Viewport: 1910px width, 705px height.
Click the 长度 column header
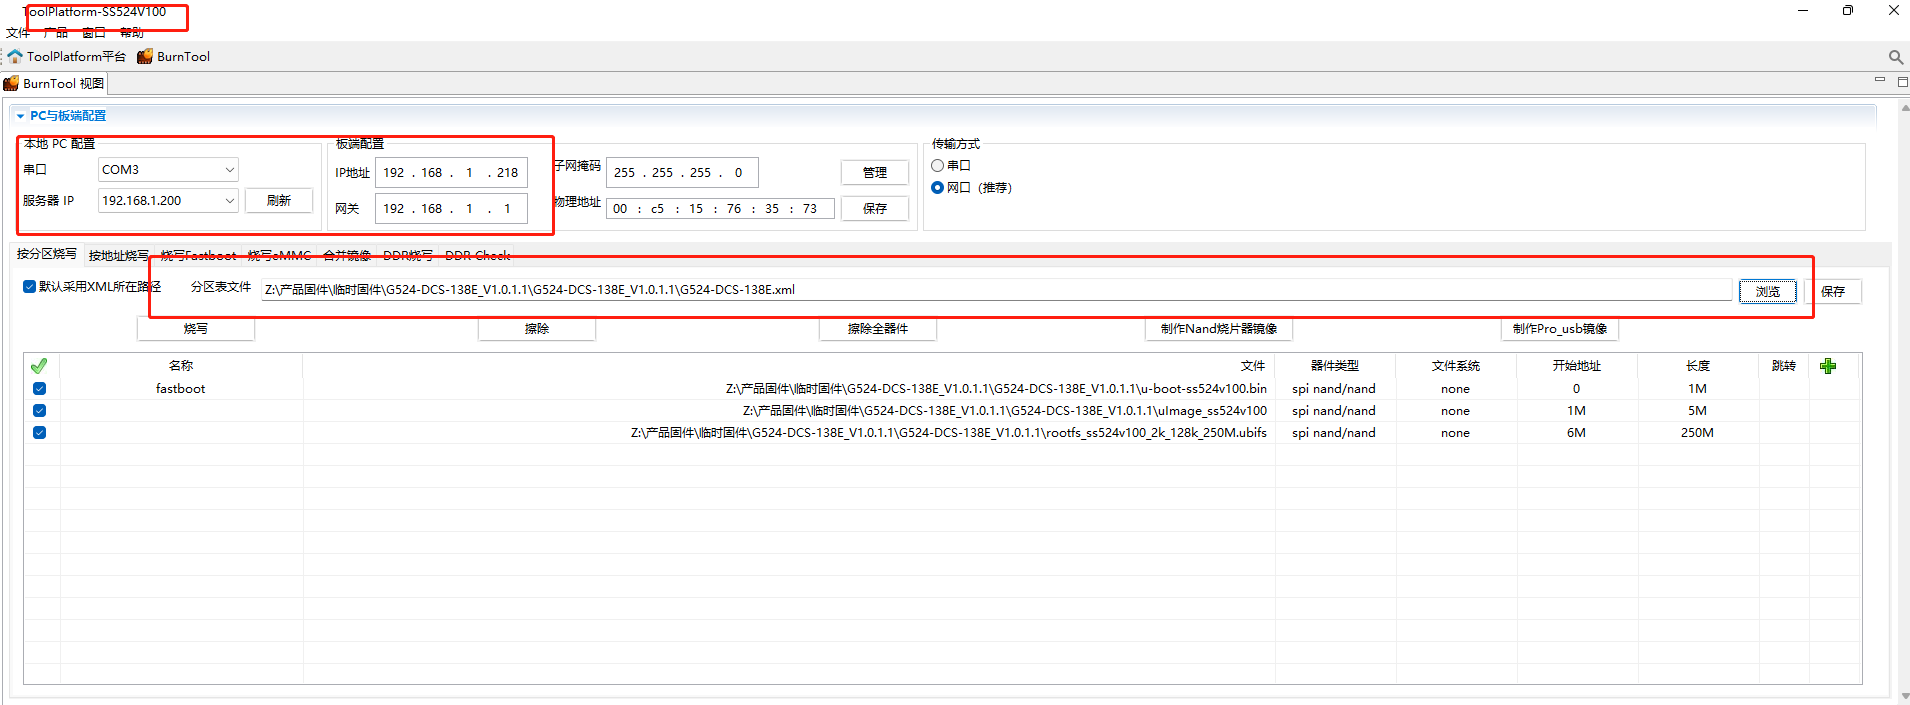pyautogui.click(x=1698, y=366)
